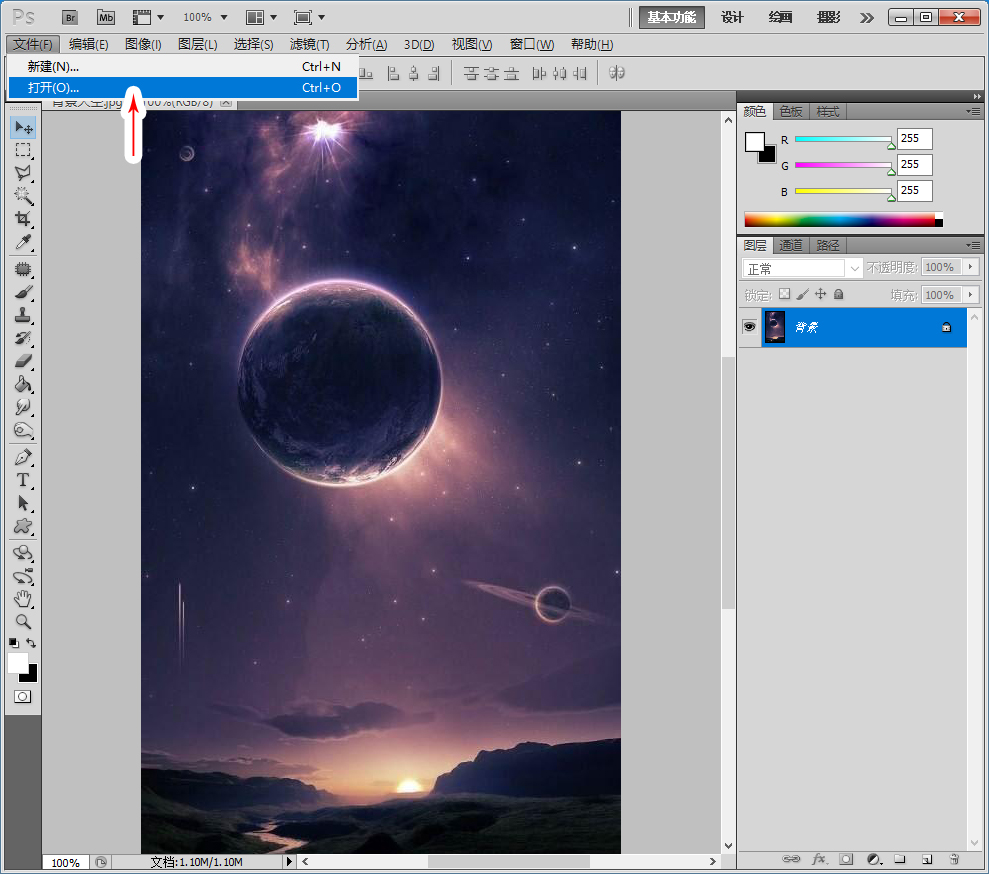
Task: Select the Eyedropper tool
Action: 23,242
